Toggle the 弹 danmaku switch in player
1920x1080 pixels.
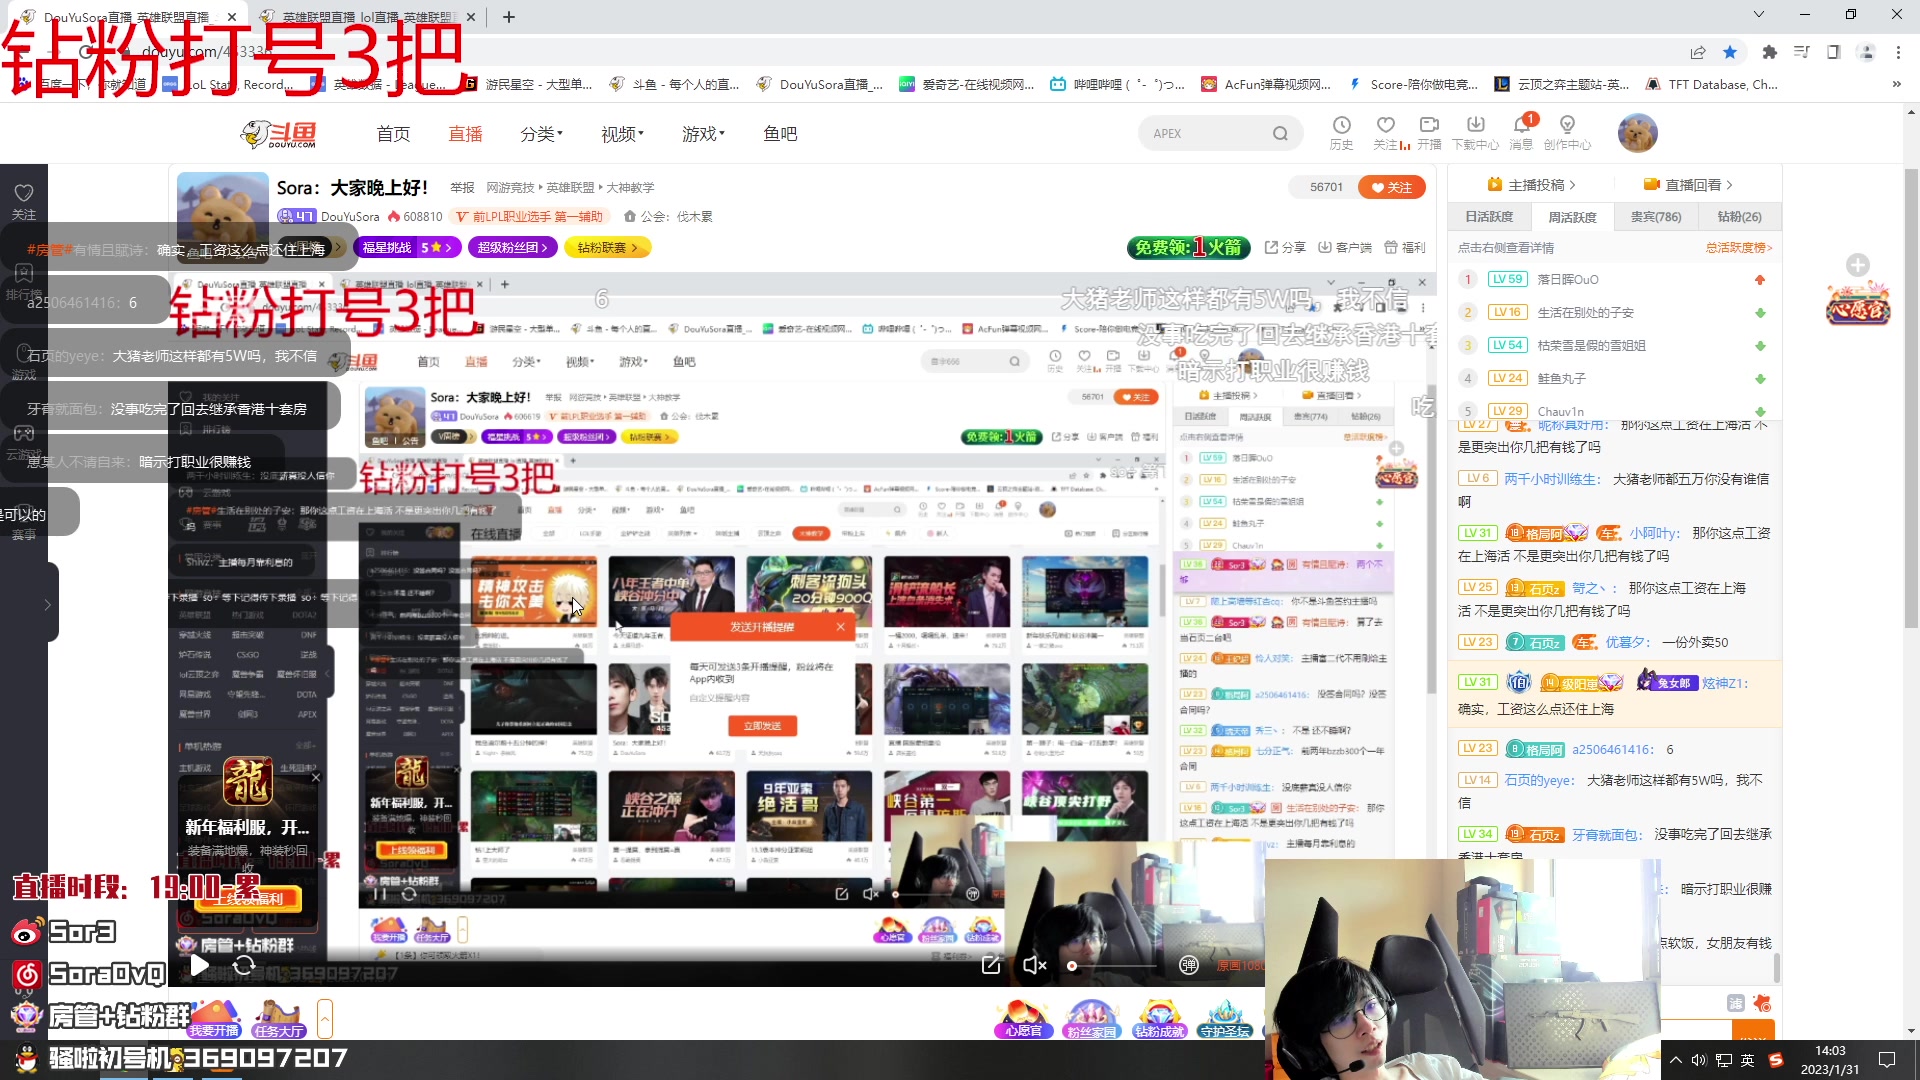(x=1189, y=965)
